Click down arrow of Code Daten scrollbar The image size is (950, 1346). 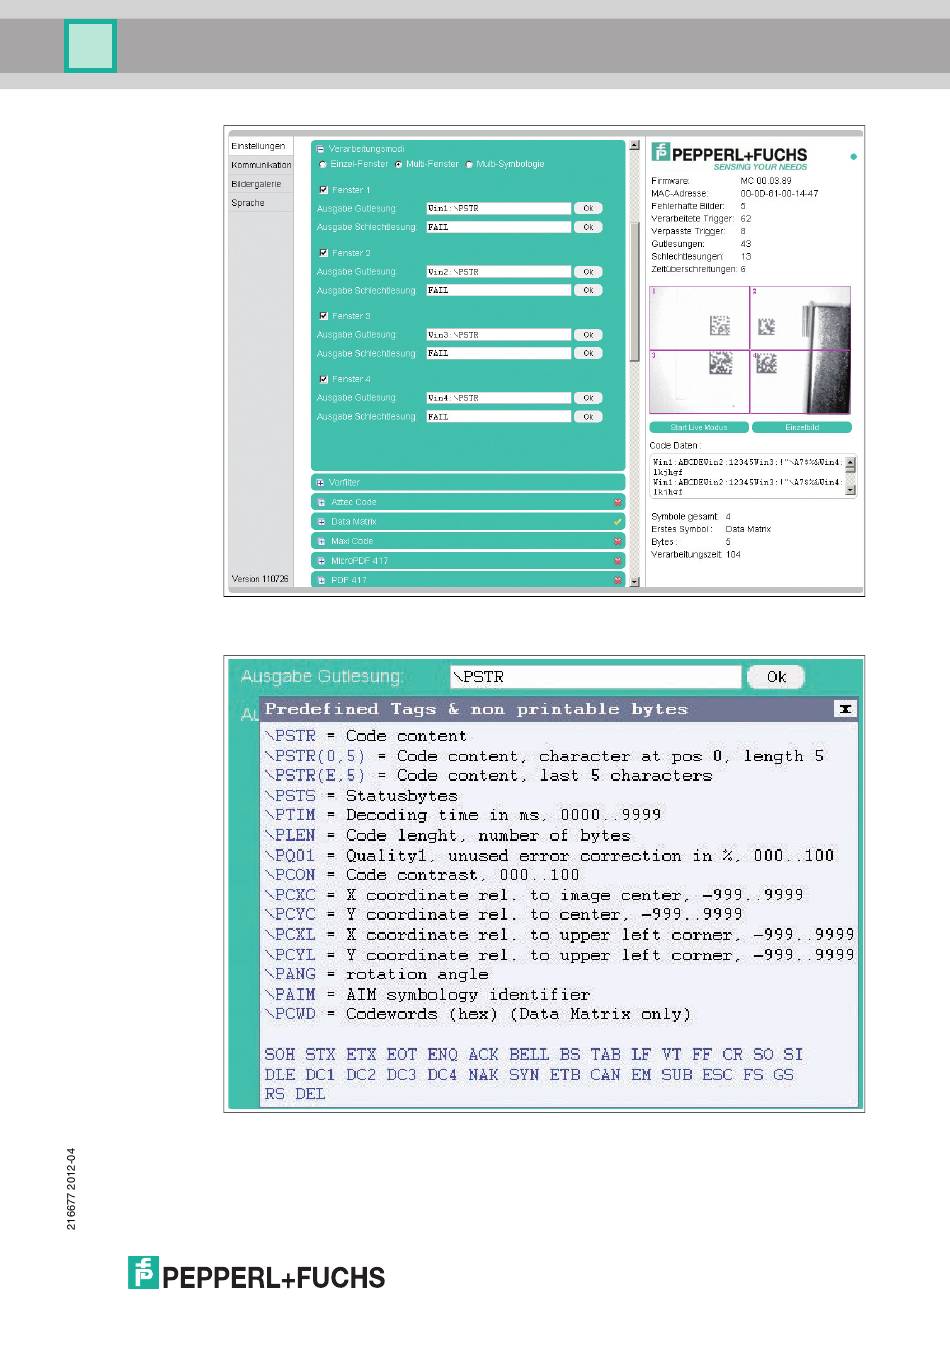[x=851, y=490]
